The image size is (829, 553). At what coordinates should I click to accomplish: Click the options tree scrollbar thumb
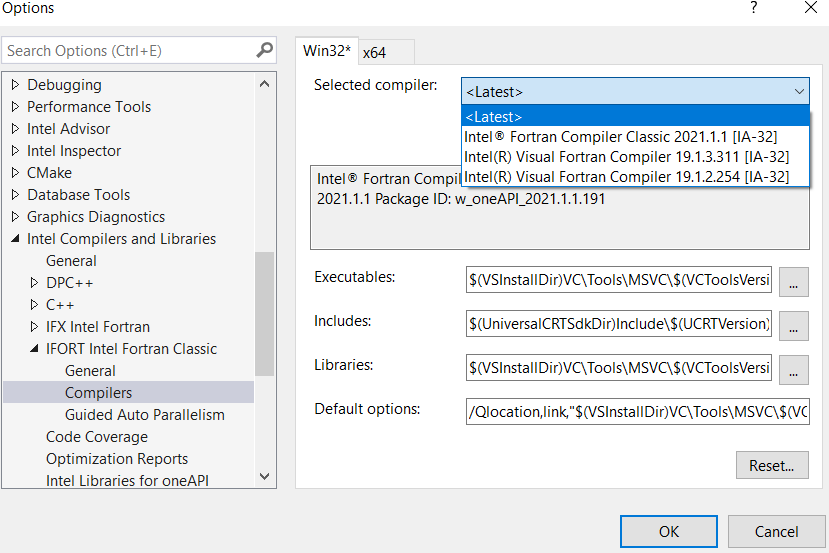[x=264, y=314]
